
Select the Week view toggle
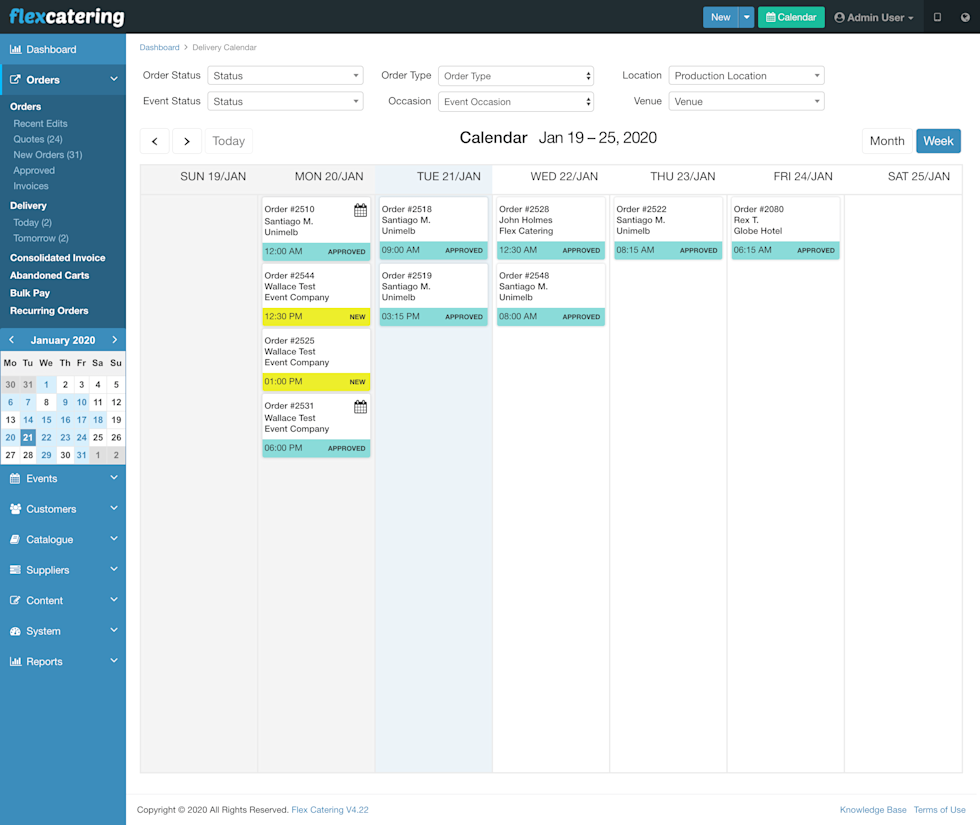(938, 141)
